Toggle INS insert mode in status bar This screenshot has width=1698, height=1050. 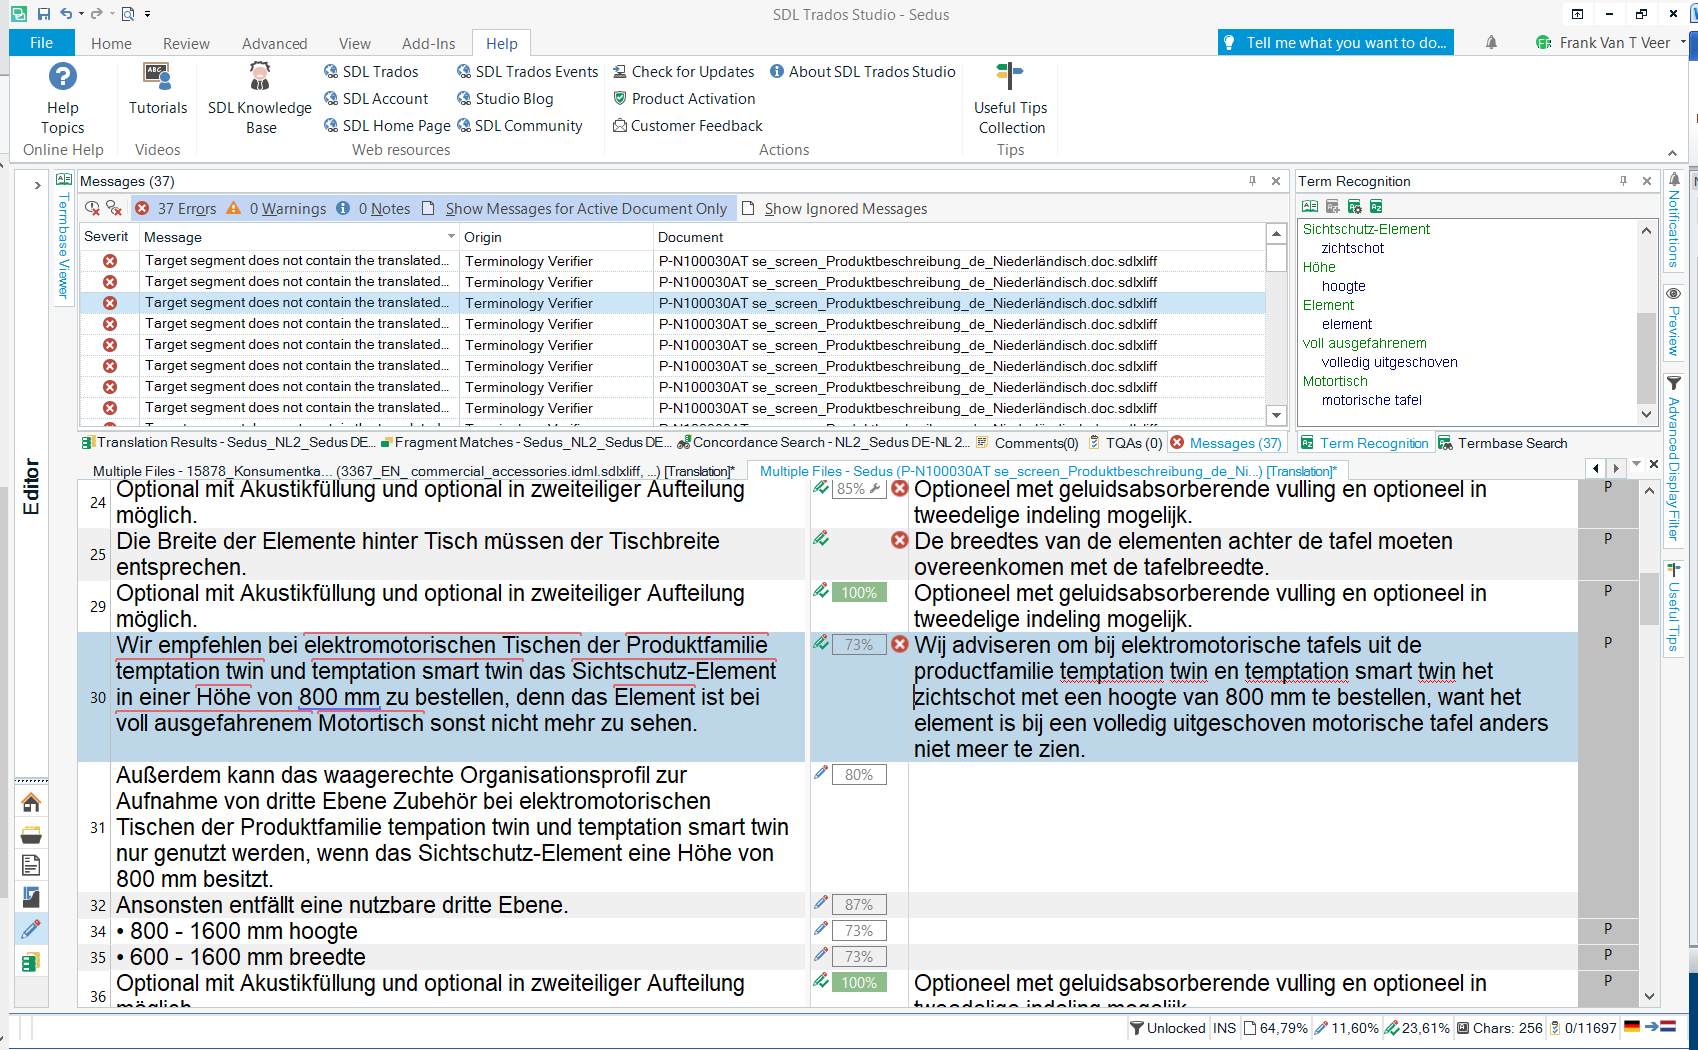tap(1224, 1028)
